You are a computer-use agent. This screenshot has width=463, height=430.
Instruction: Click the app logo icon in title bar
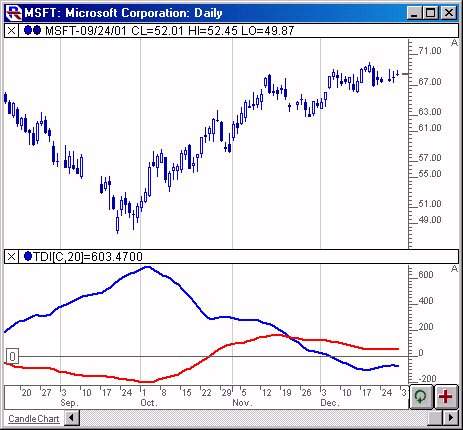[14, 13]
